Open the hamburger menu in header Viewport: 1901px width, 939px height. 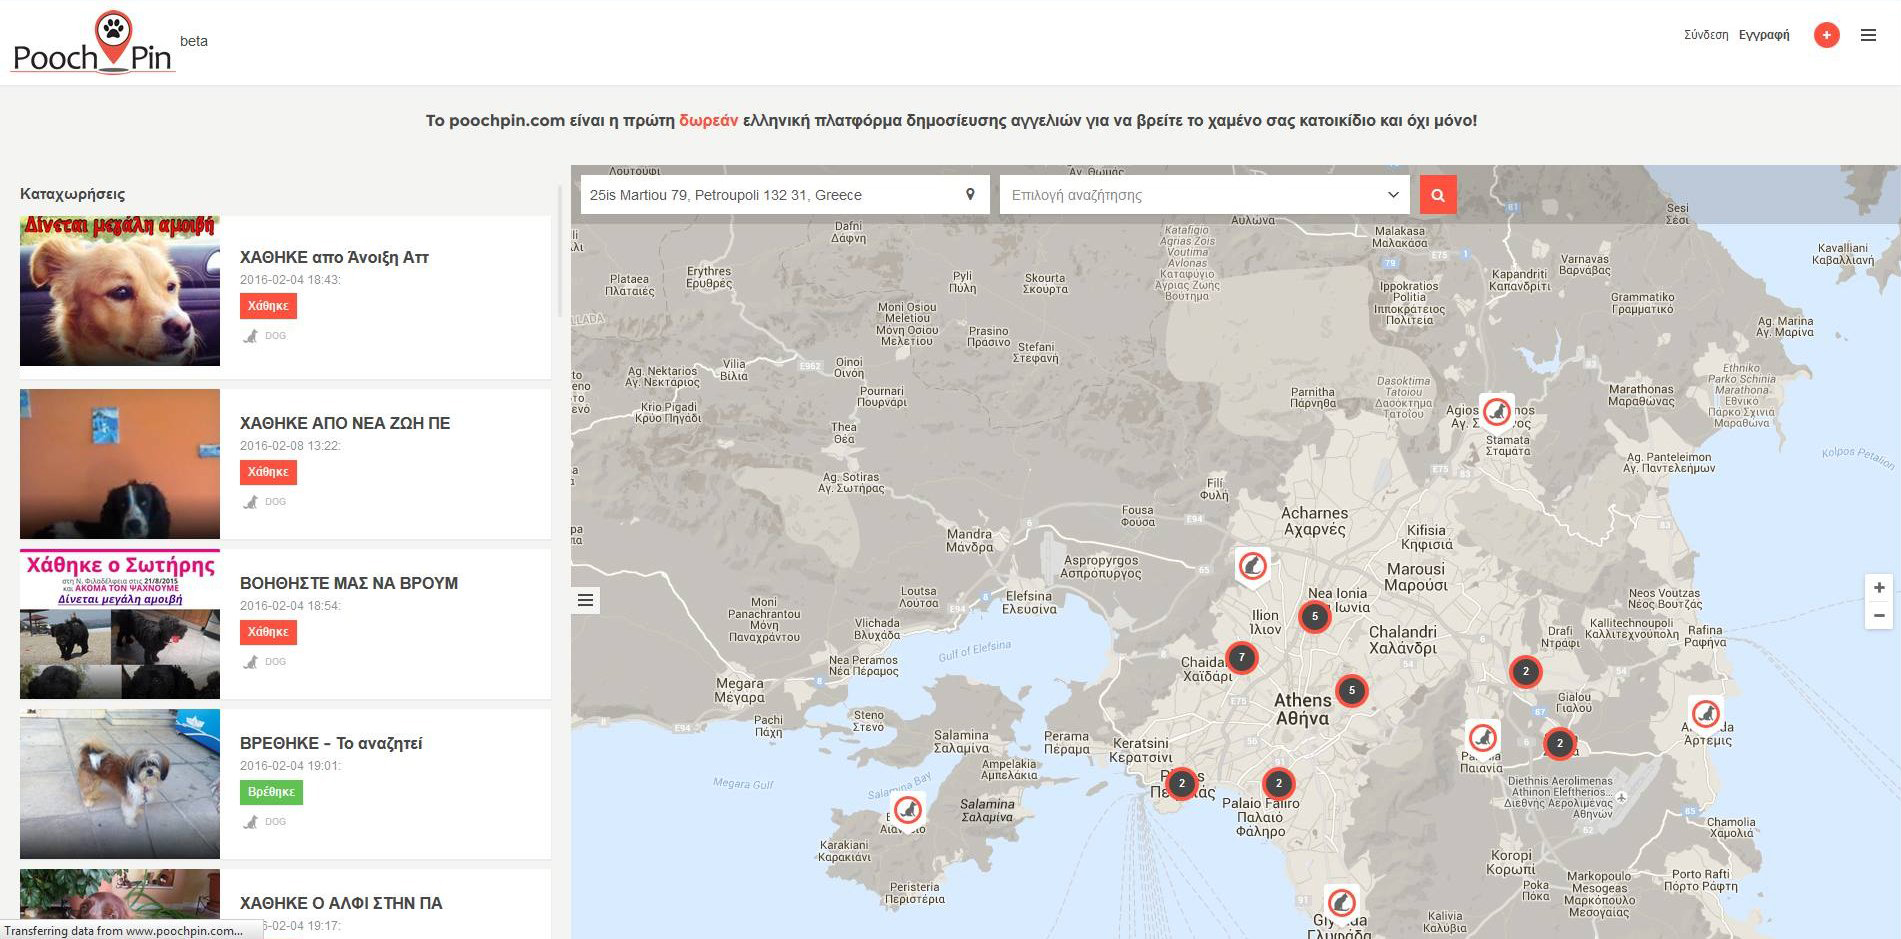pyautogui.click(x=1868, y=35)
